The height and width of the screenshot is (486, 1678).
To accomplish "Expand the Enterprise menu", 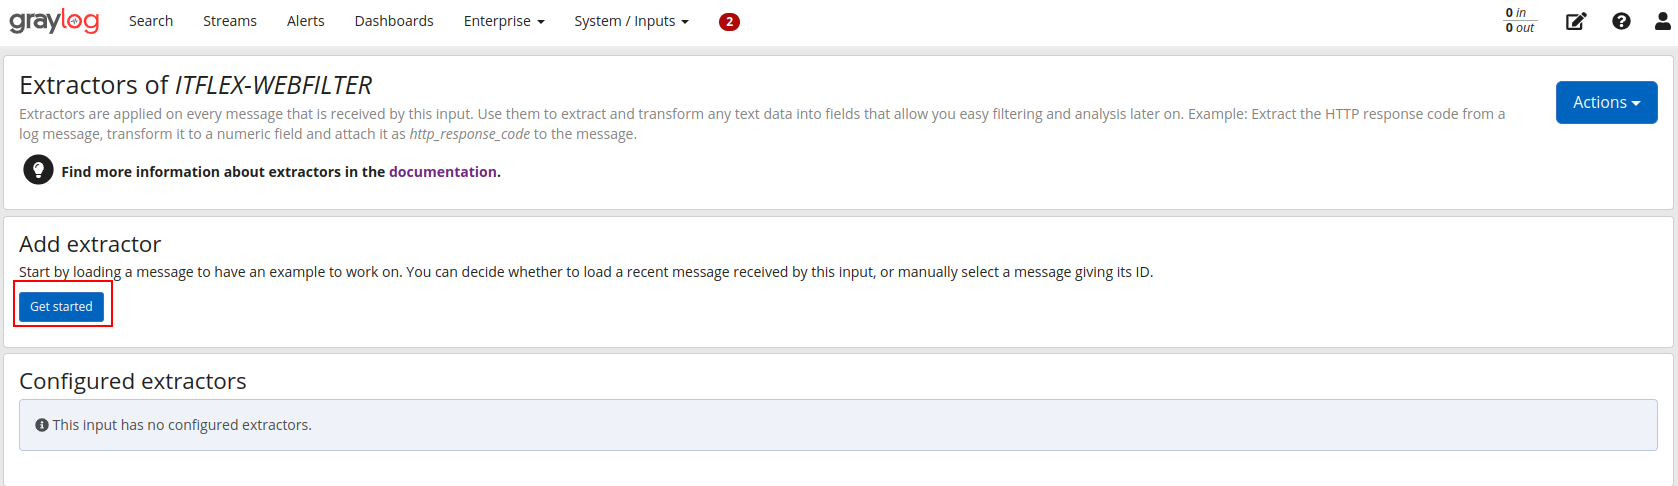I will click(504, 21).
